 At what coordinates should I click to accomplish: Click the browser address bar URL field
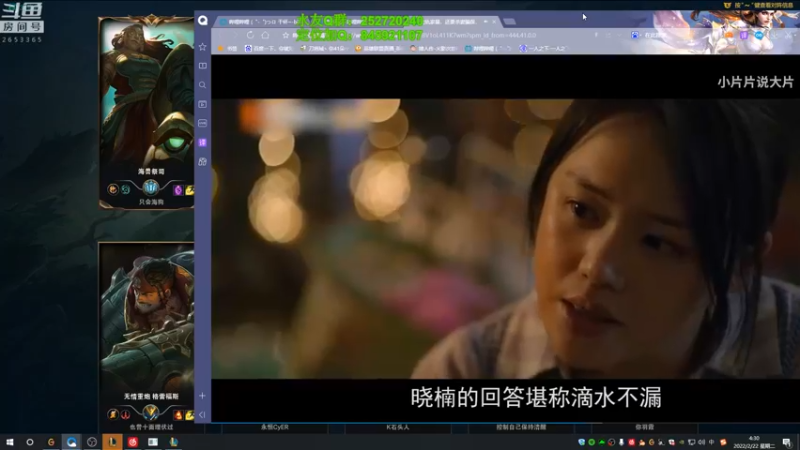(439, 35)
